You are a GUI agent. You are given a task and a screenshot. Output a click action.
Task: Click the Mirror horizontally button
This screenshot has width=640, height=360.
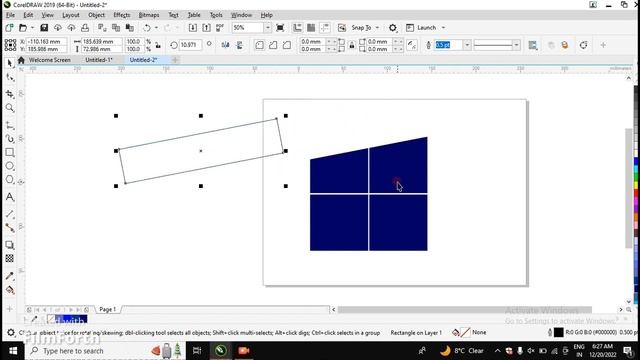[225, 45]
